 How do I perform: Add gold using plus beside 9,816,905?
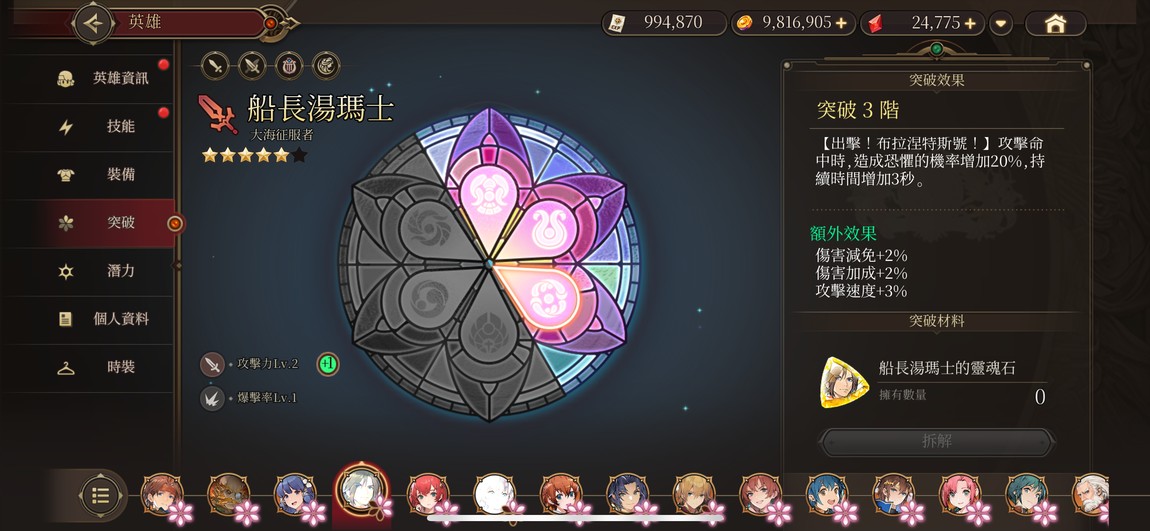[840, 23]
